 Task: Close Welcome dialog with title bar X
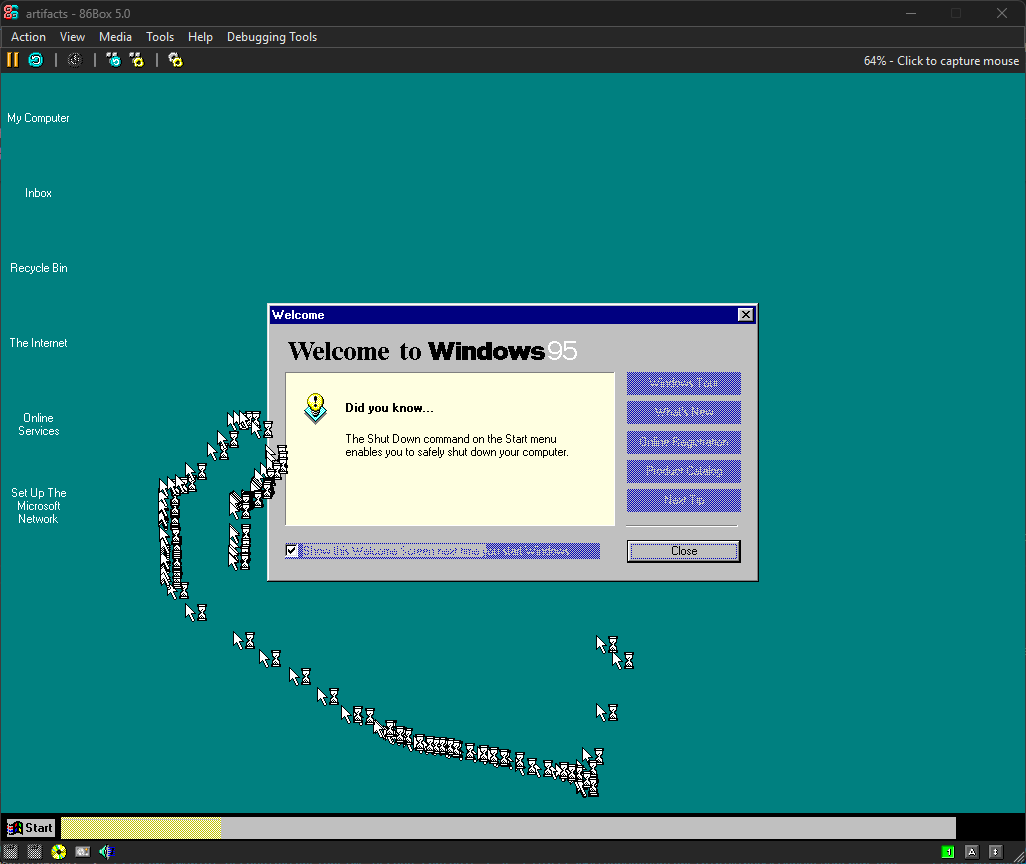pyautogui.click(x=745, y=315)
